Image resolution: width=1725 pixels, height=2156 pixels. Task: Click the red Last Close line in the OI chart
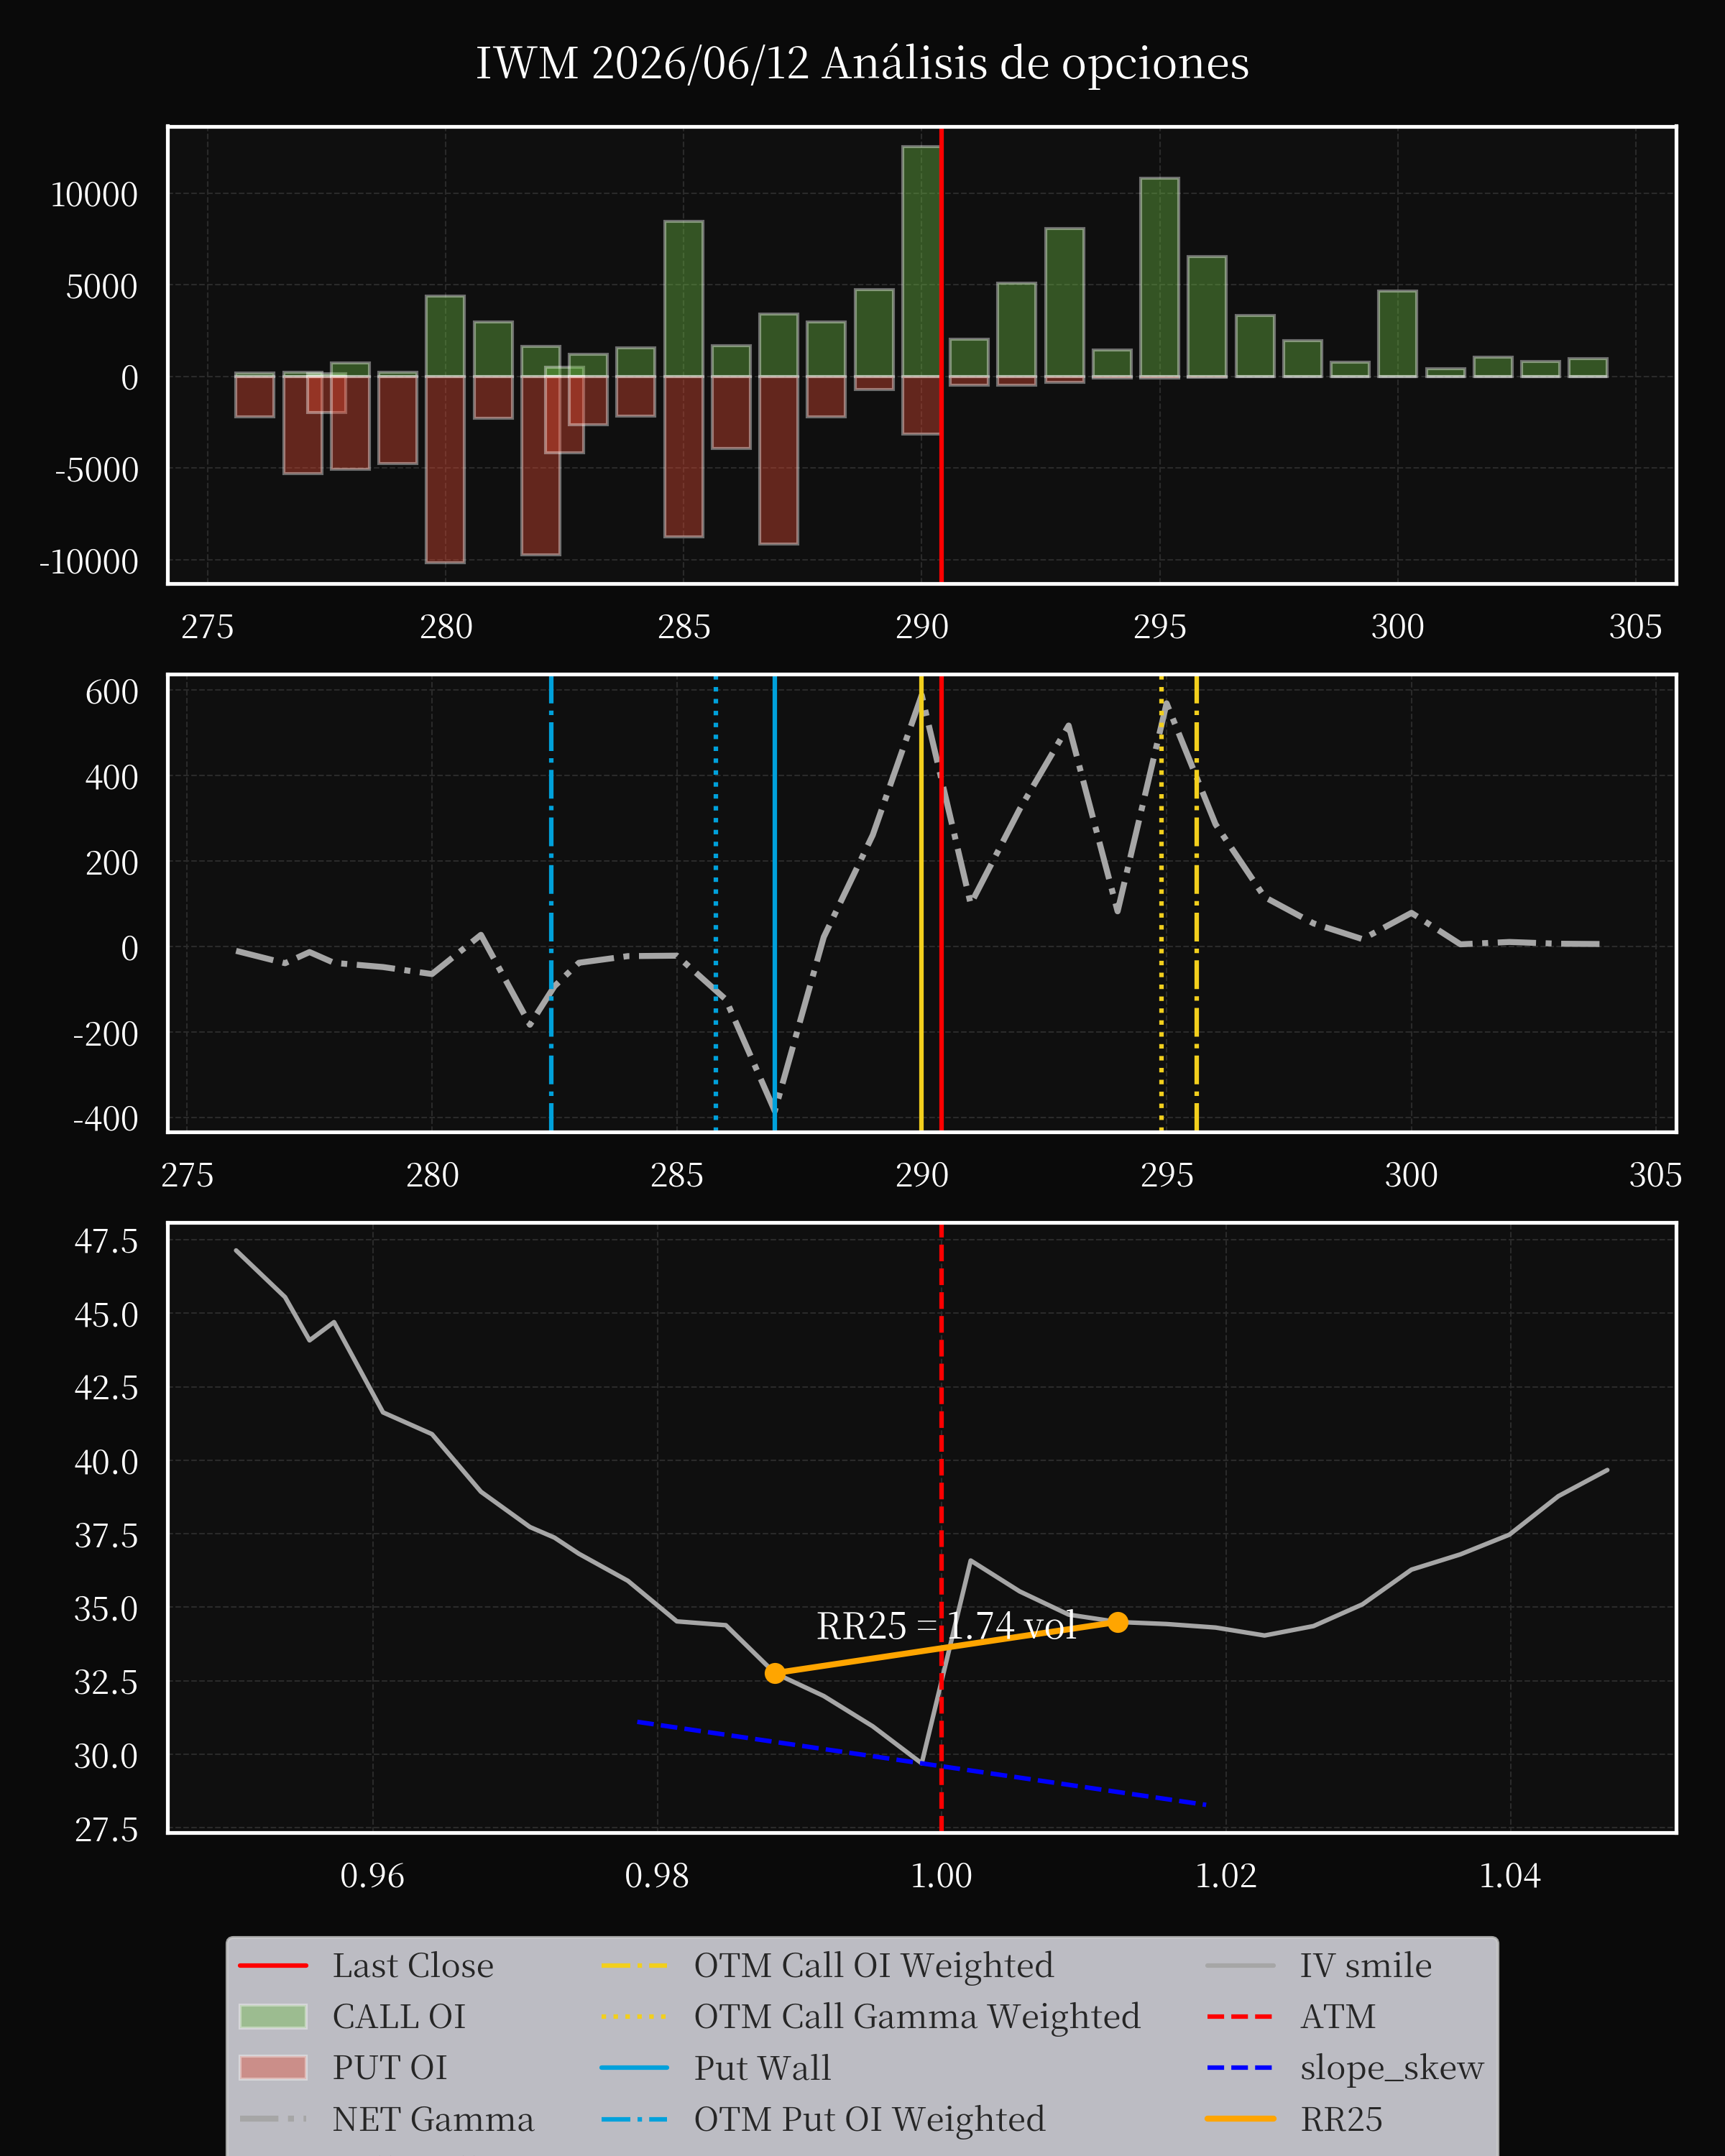(x=941, y=355)
